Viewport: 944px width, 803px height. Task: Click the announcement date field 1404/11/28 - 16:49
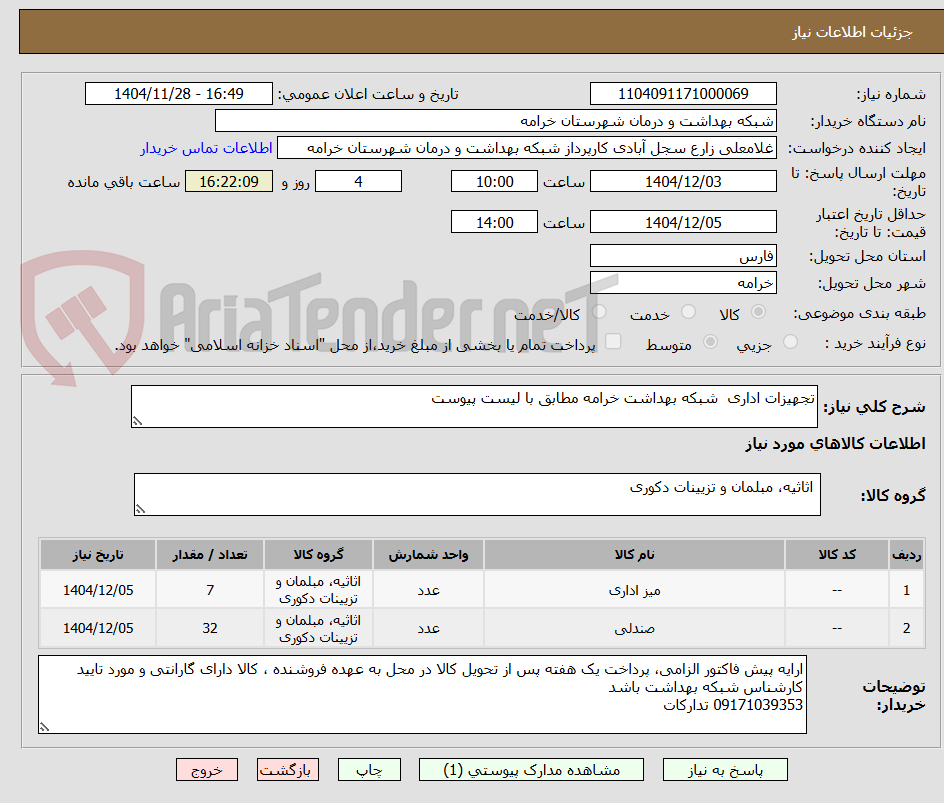179,94
